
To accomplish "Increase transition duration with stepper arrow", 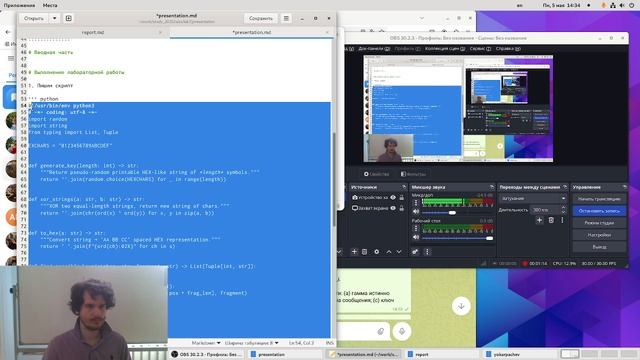I will tap(563, 208).
